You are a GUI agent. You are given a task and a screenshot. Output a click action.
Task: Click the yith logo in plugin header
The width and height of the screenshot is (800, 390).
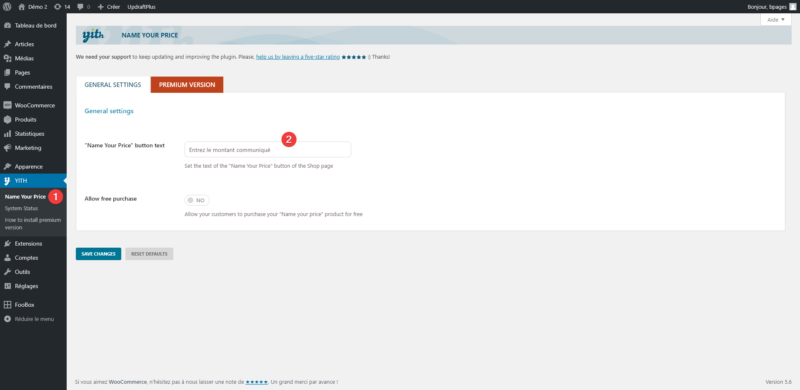tap(93, 35)
